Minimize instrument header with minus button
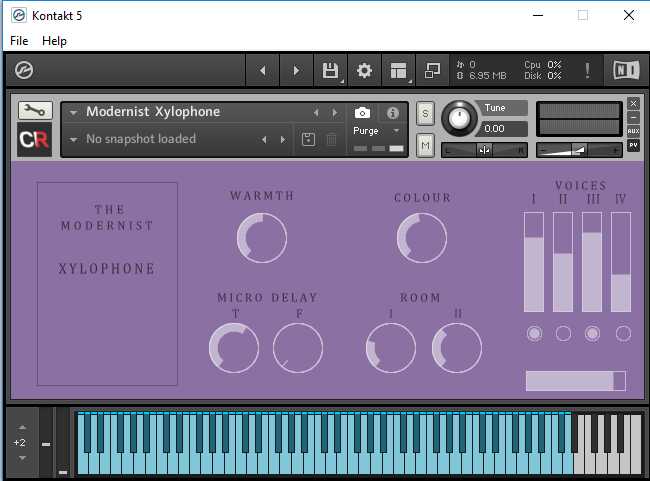 tap(633, 118)
